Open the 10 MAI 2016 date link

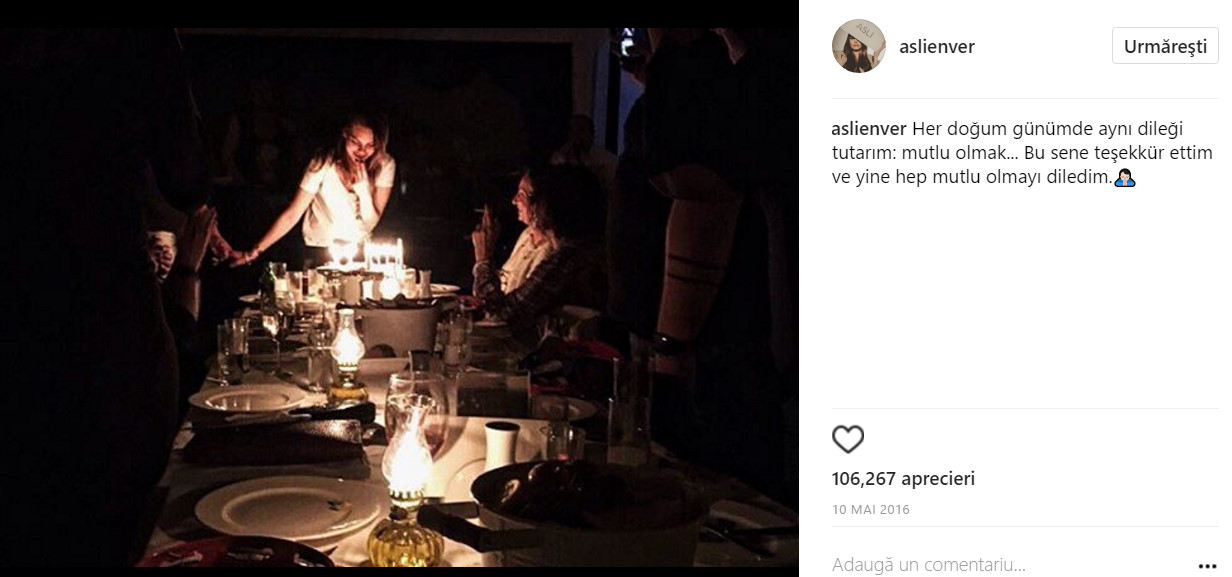click(871, 509)
